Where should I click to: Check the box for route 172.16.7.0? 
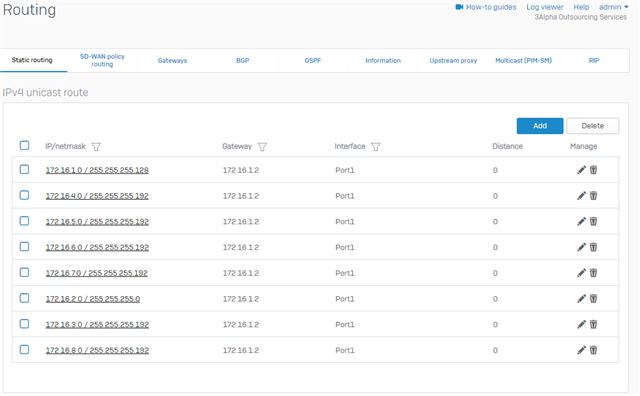(24, 272)
